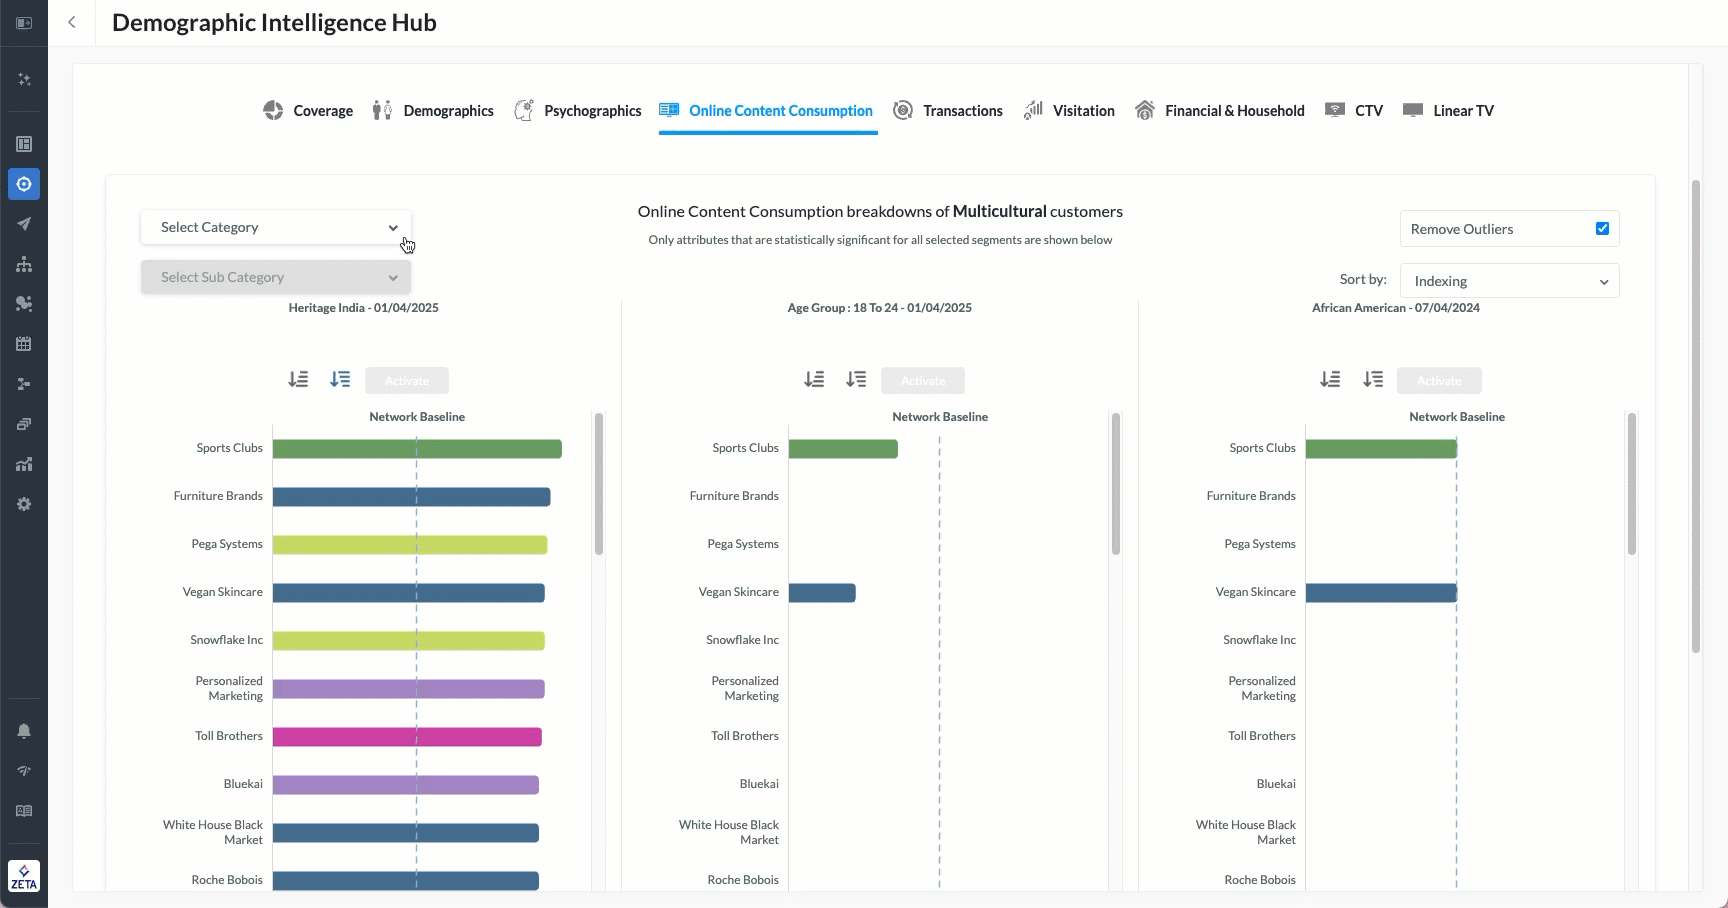Uncheck the Remove Outliers checkbox
Screen dimensions: 1728x908
pyautogui.click(x=1602, y=229)
